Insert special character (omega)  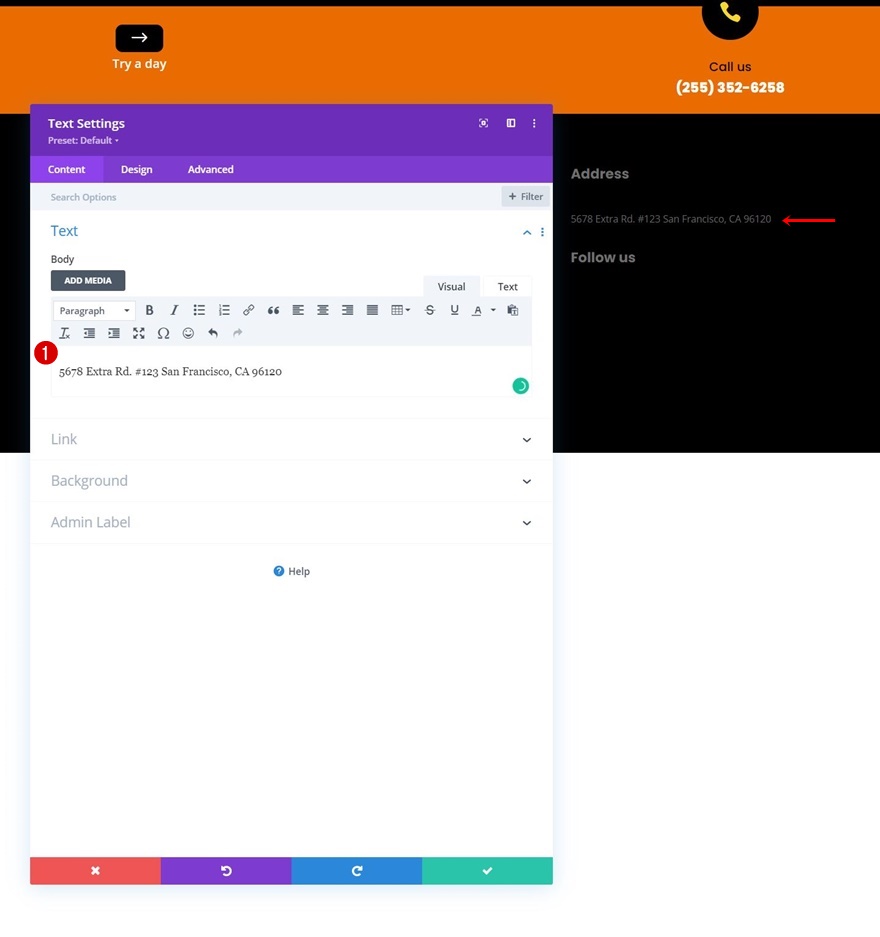pyautogui.click(x=164, y=333)
